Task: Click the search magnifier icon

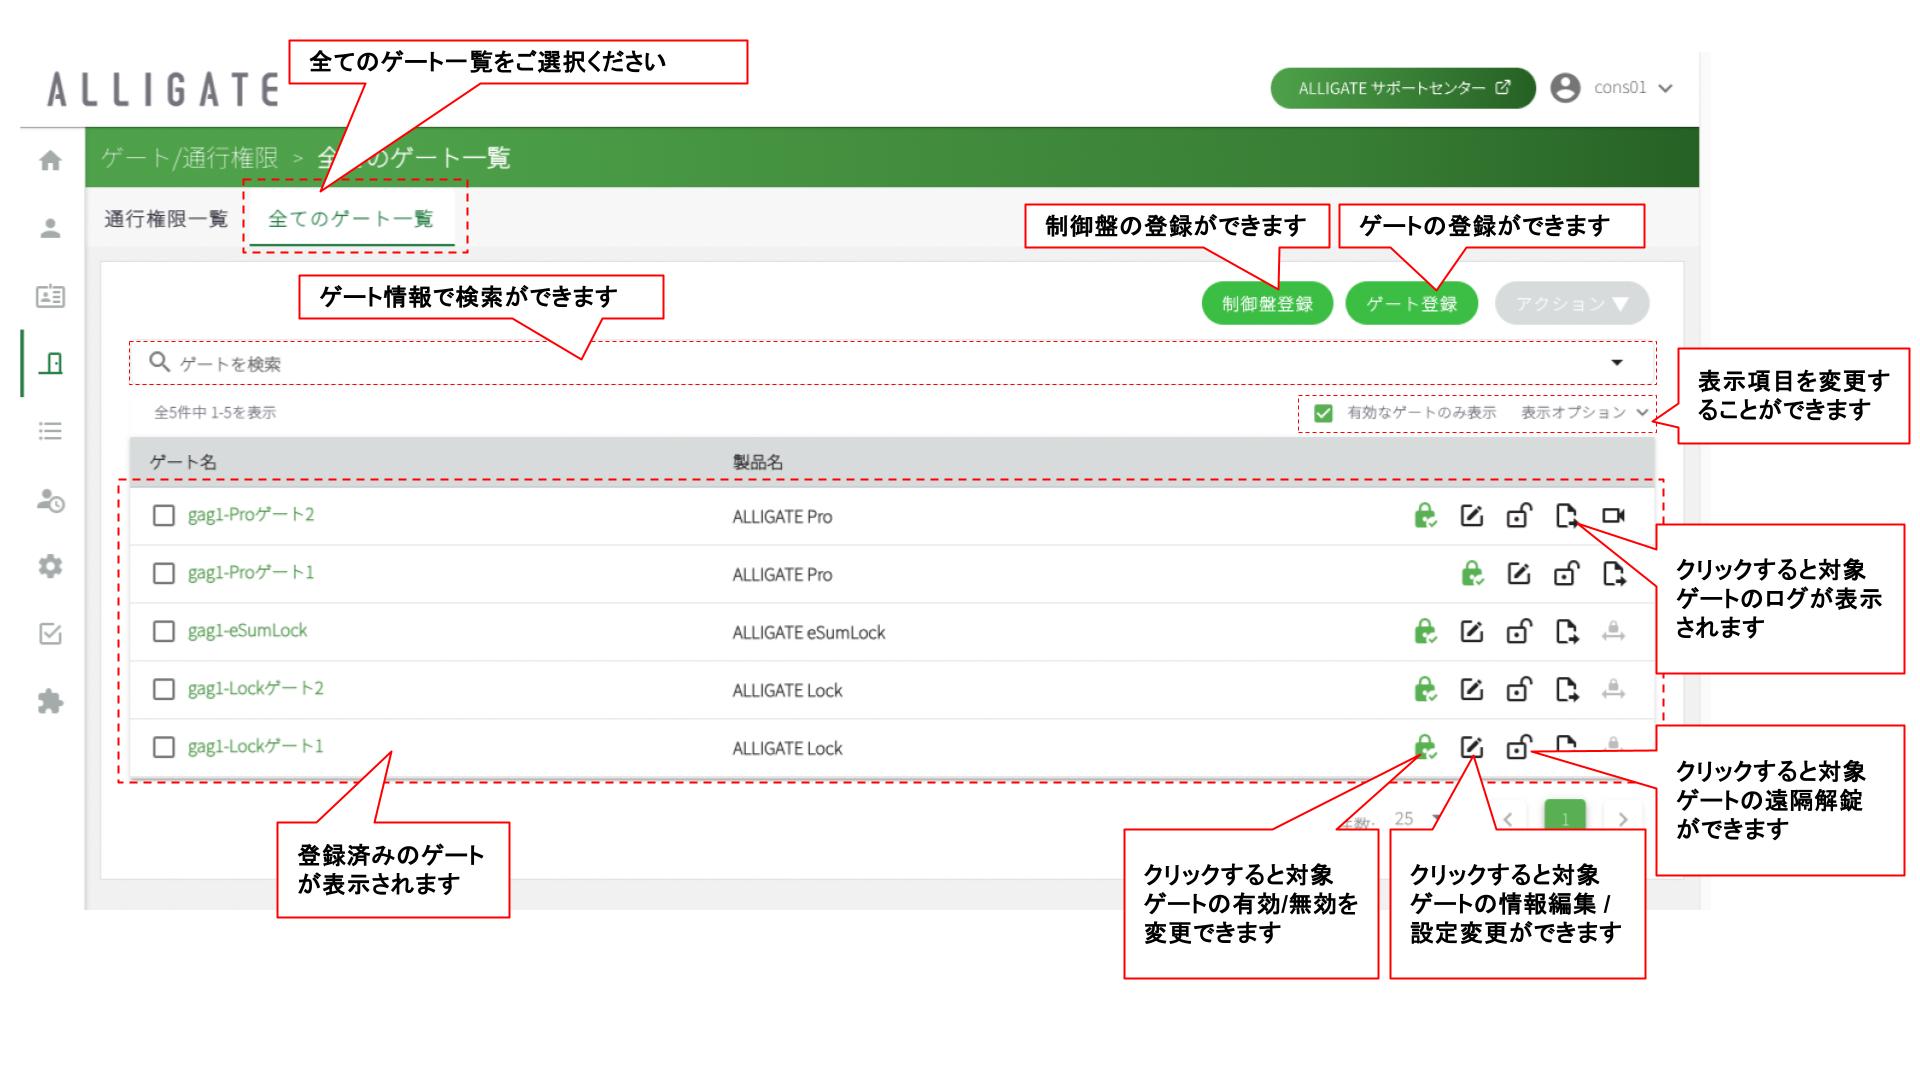Action: pyautogui.click(x=159, y=362)
